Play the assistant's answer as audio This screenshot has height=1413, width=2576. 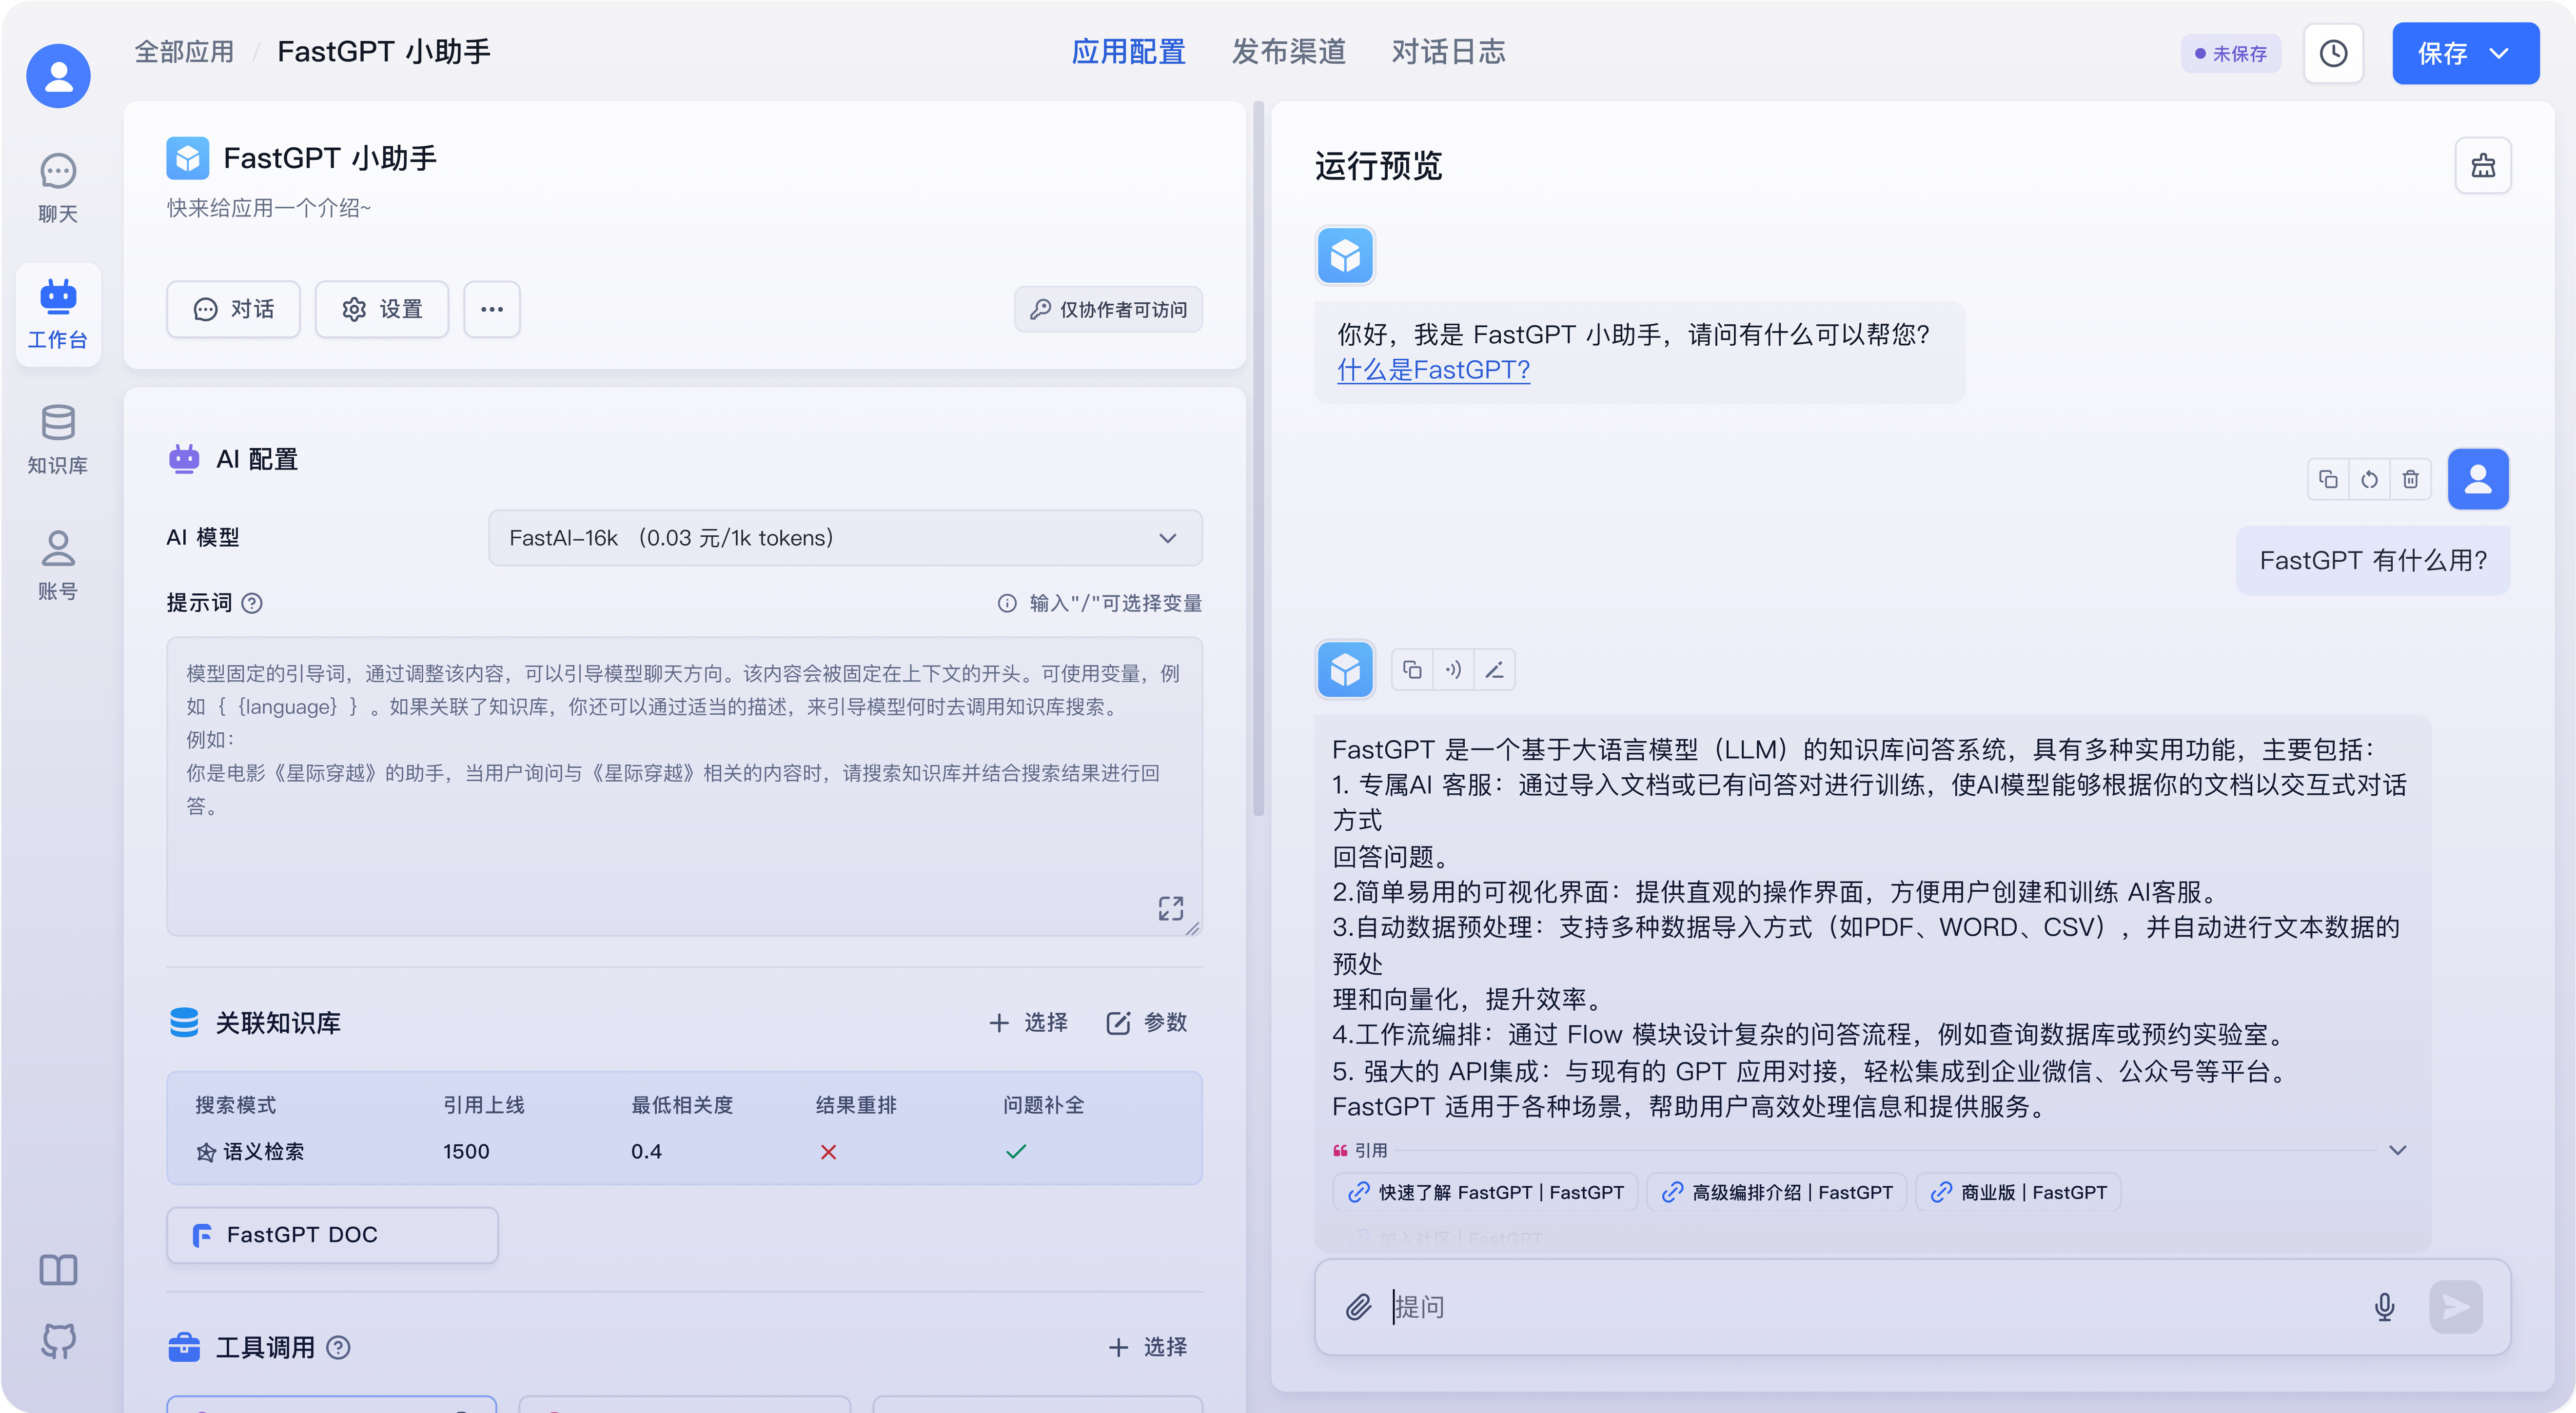coord(1453,670)
